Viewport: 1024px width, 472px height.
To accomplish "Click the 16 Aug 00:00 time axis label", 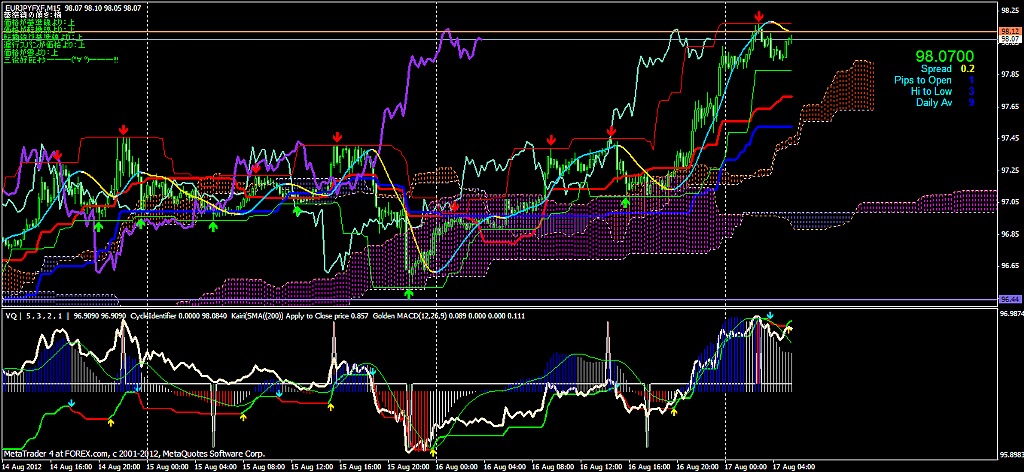I will pos(458,466).
